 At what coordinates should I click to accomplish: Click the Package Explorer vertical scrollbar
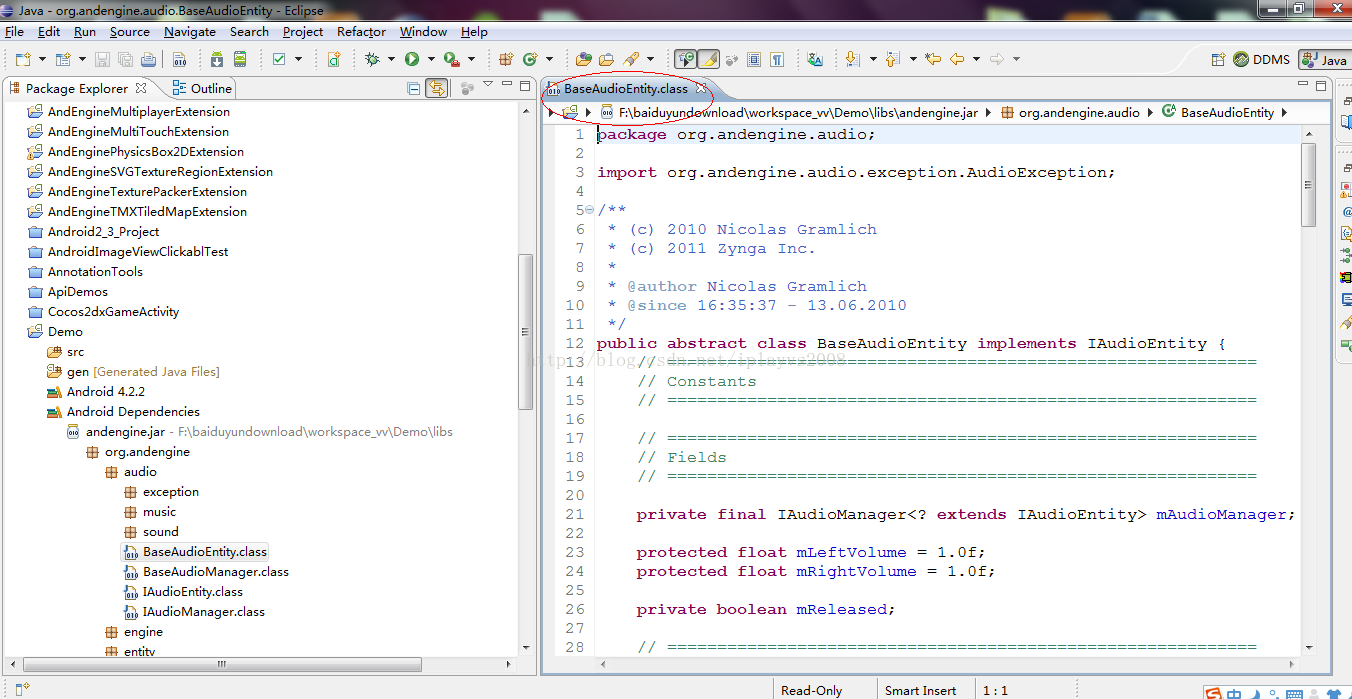point(526,332)
